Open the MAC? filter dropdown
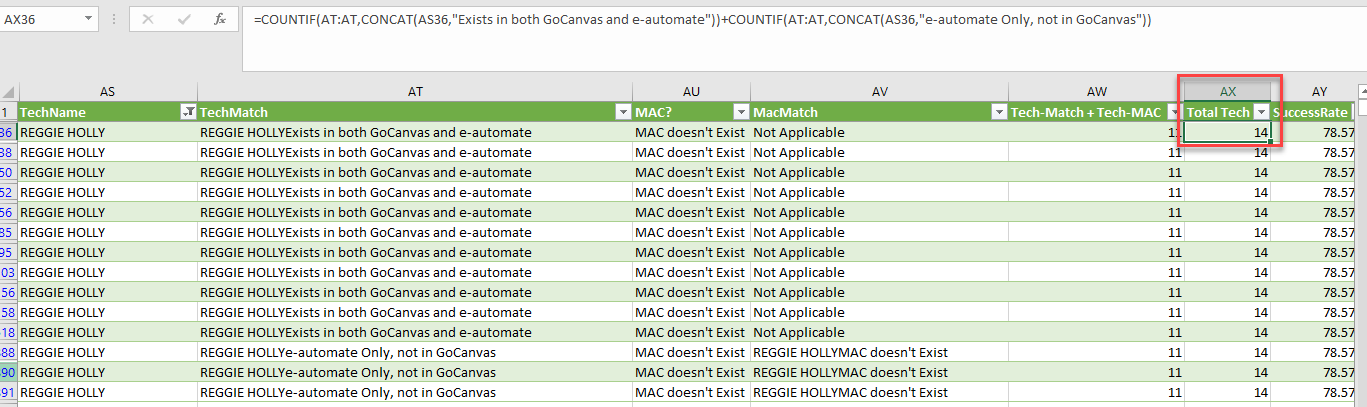This screenshot has height=407, width=1367. (x=741, y=112)
